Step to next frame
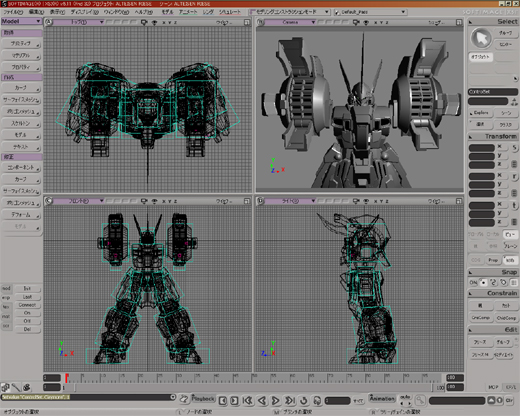This screenshot has height=416, width=520. click(x=234, y=400)
